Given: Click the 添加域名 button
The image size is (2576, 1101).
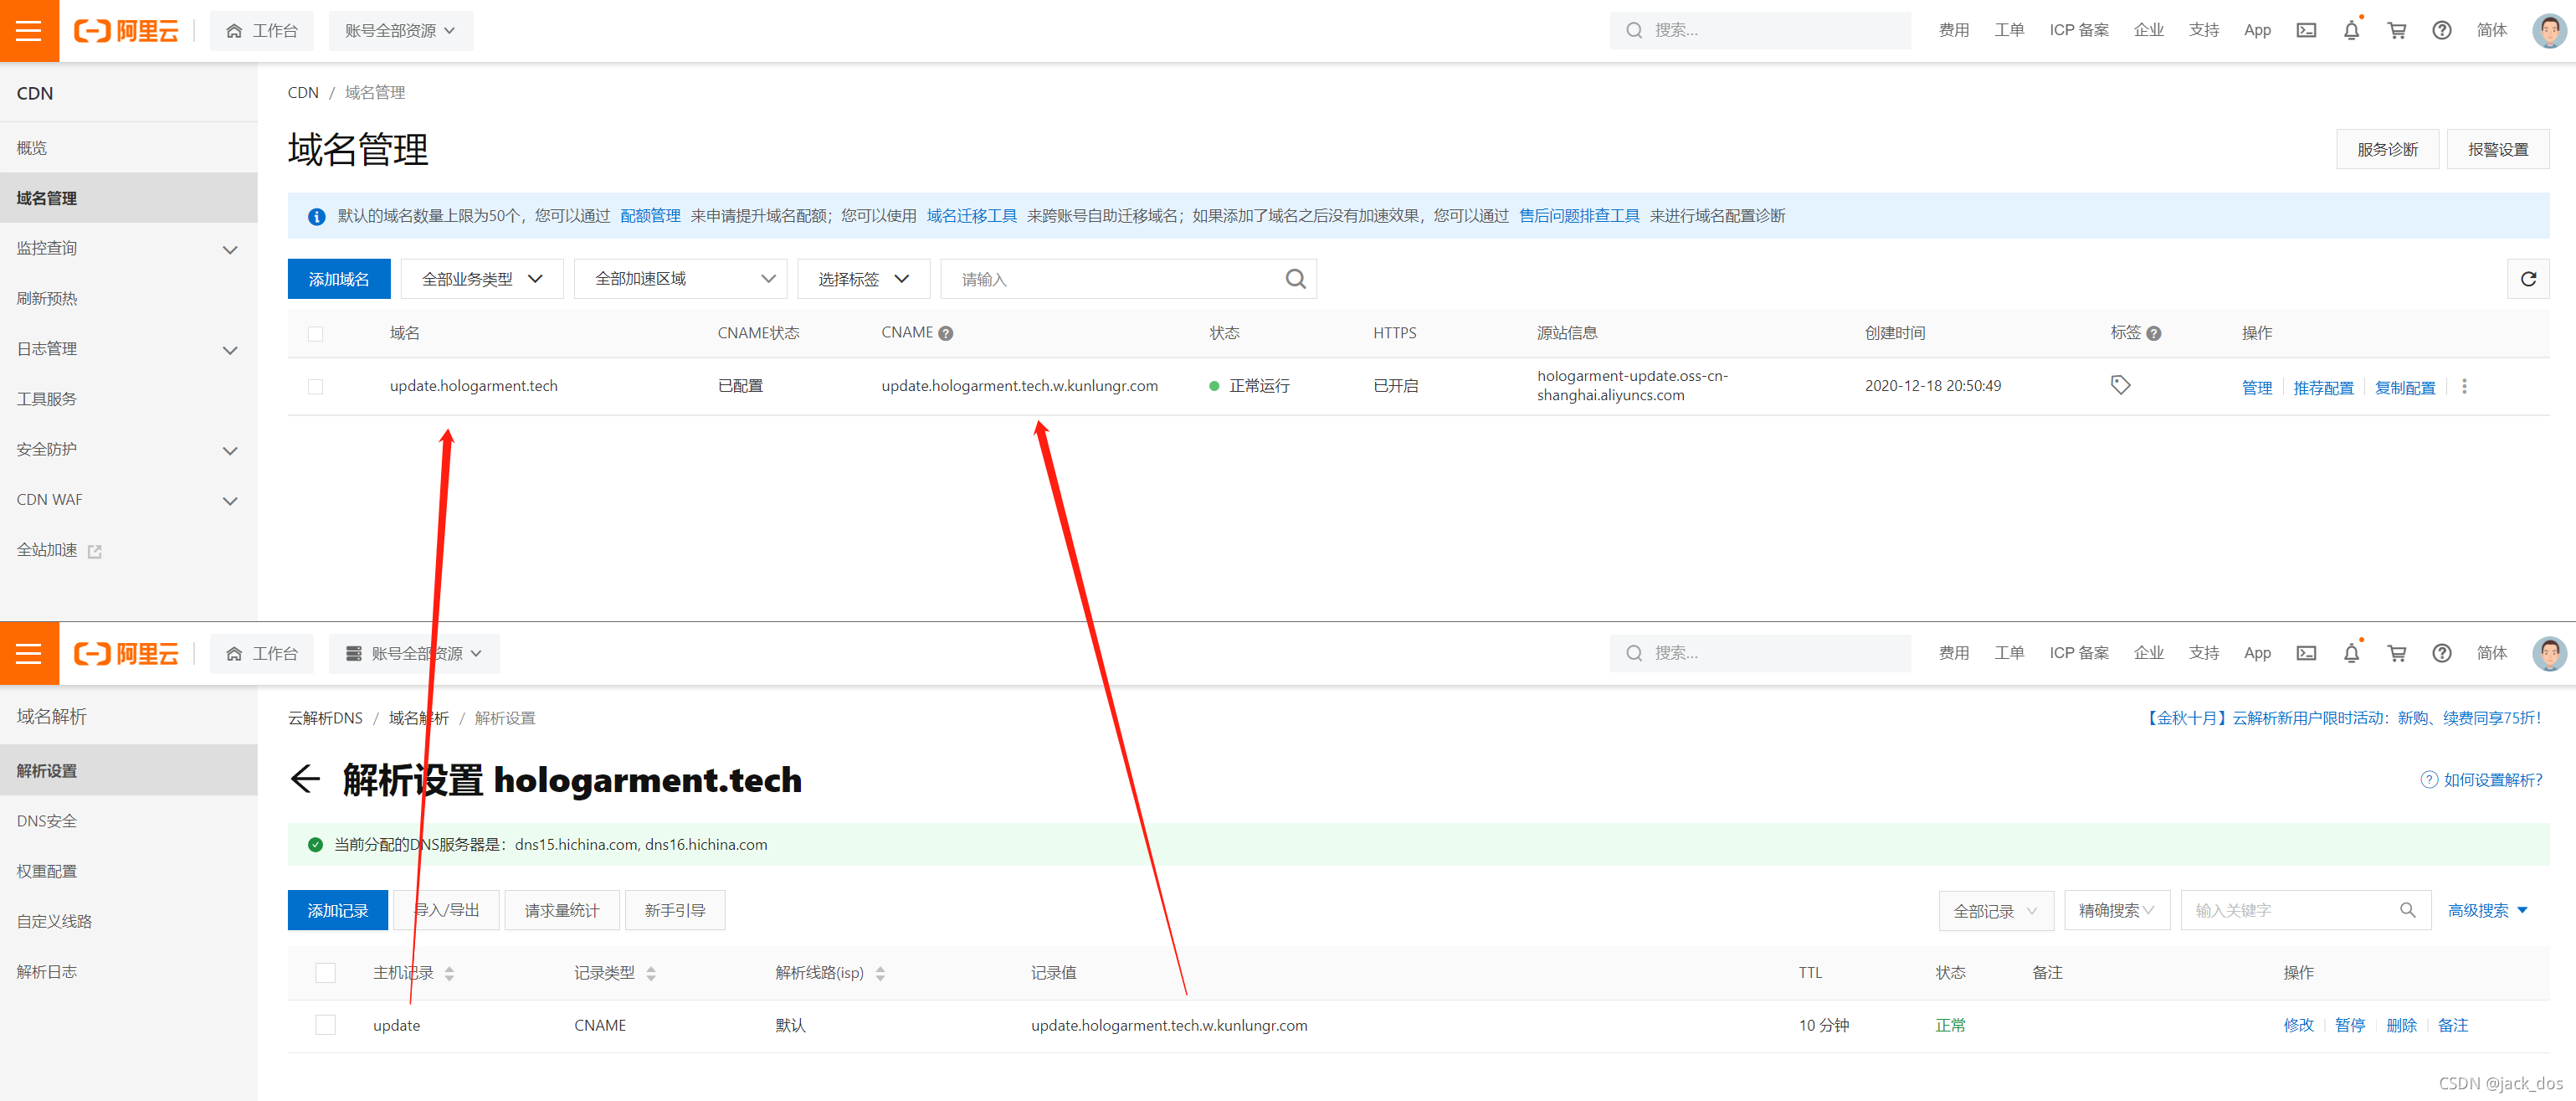Looking at the screenshot, I should [x=338, y=279].
